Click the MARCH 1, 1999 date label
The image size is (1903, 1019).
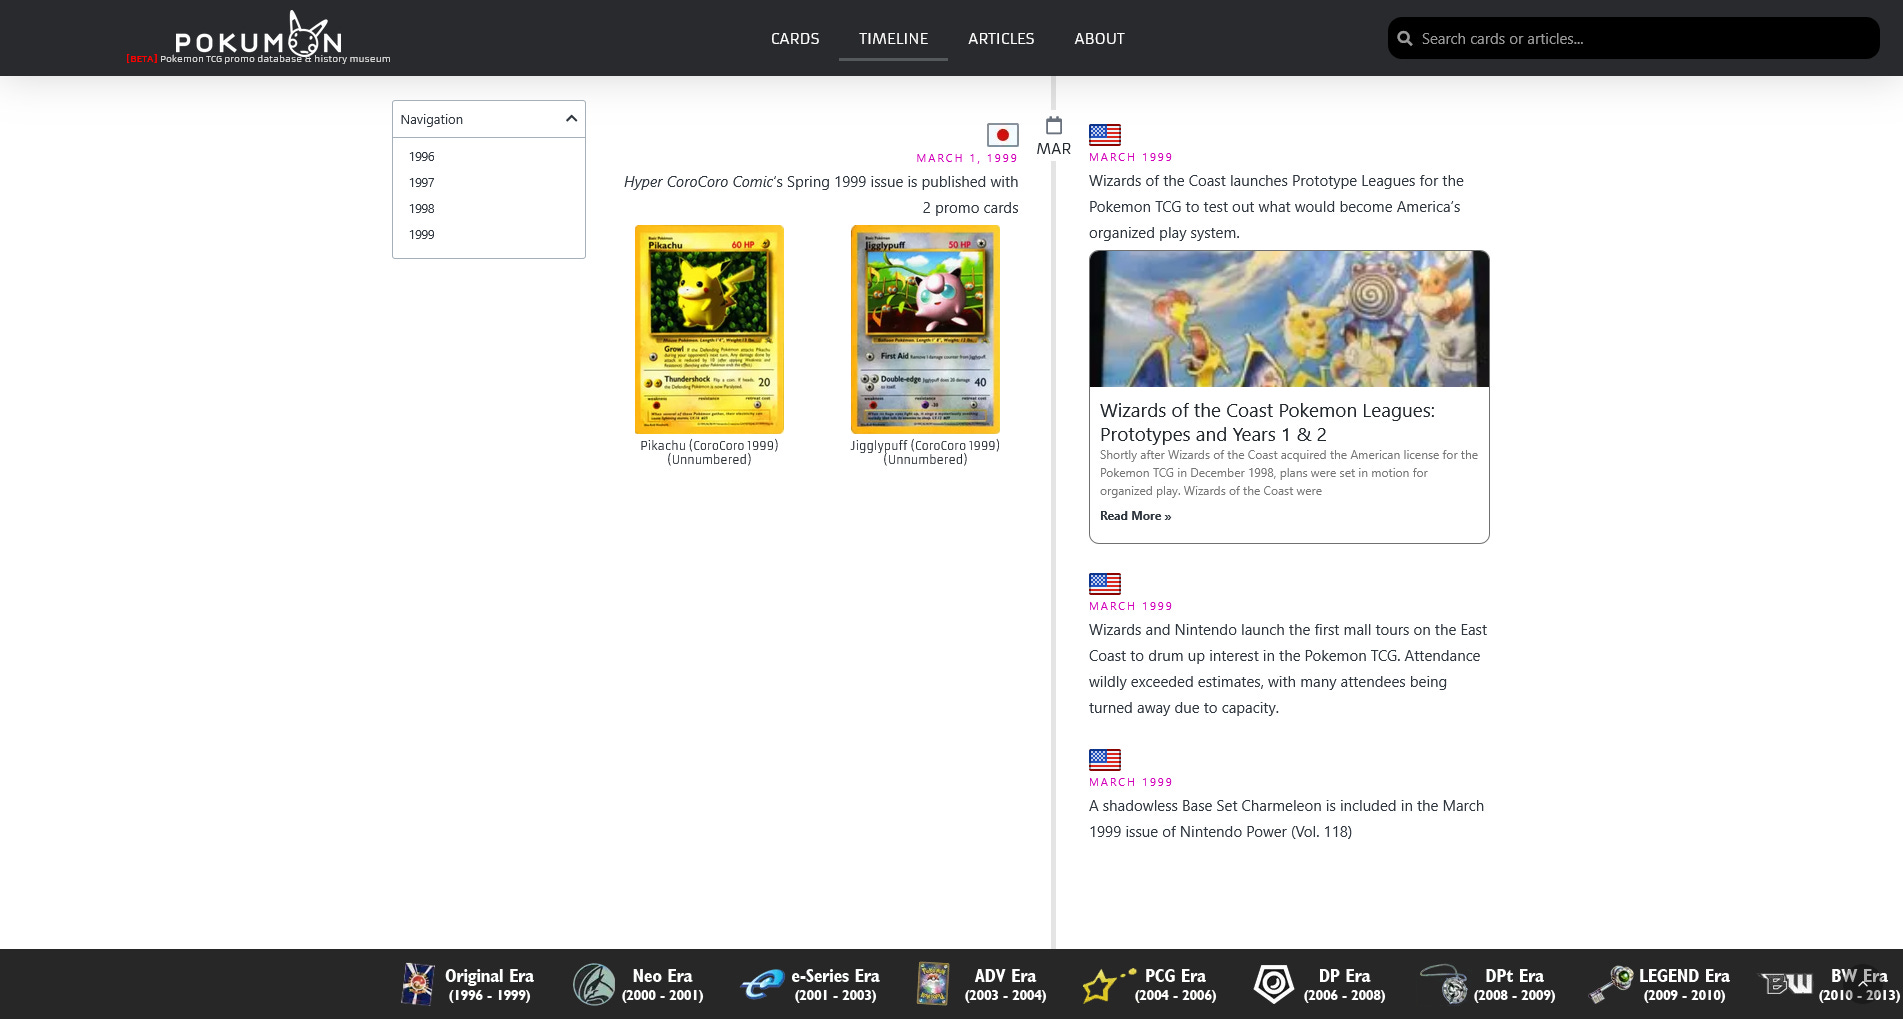click(x=967, y=158)
